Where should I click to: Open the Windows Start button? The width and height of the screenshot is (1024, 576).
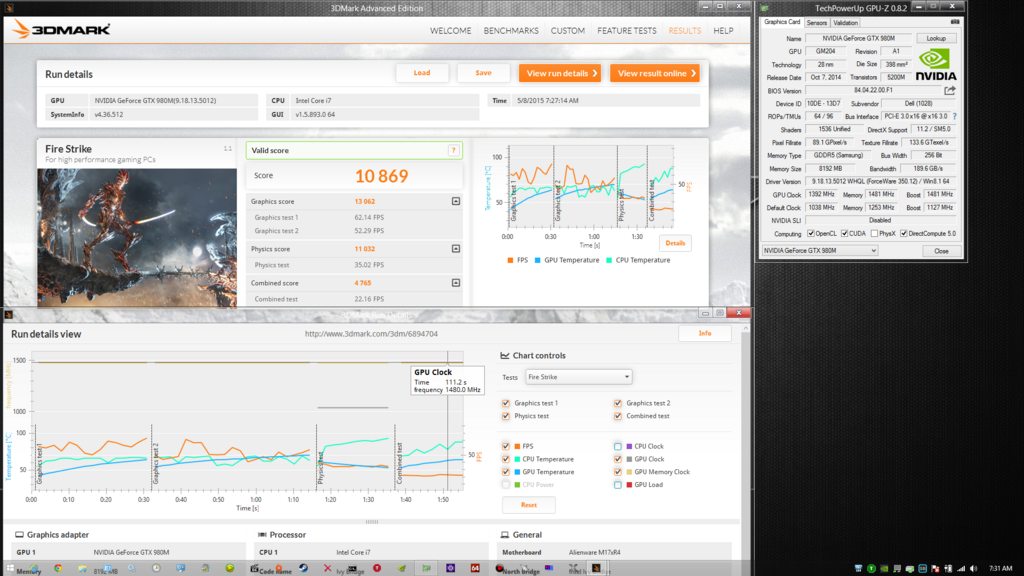click(10, 568)
